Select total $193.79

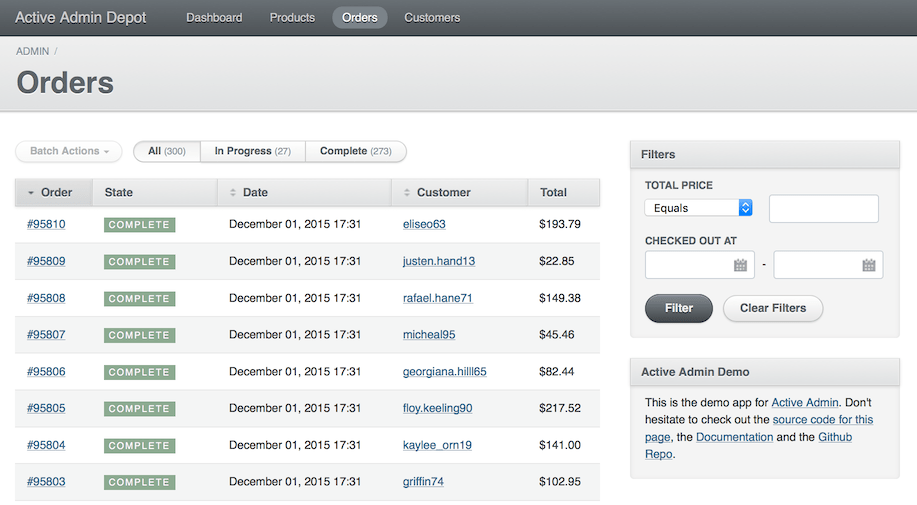pyautogui.click(x=560, y=224)
